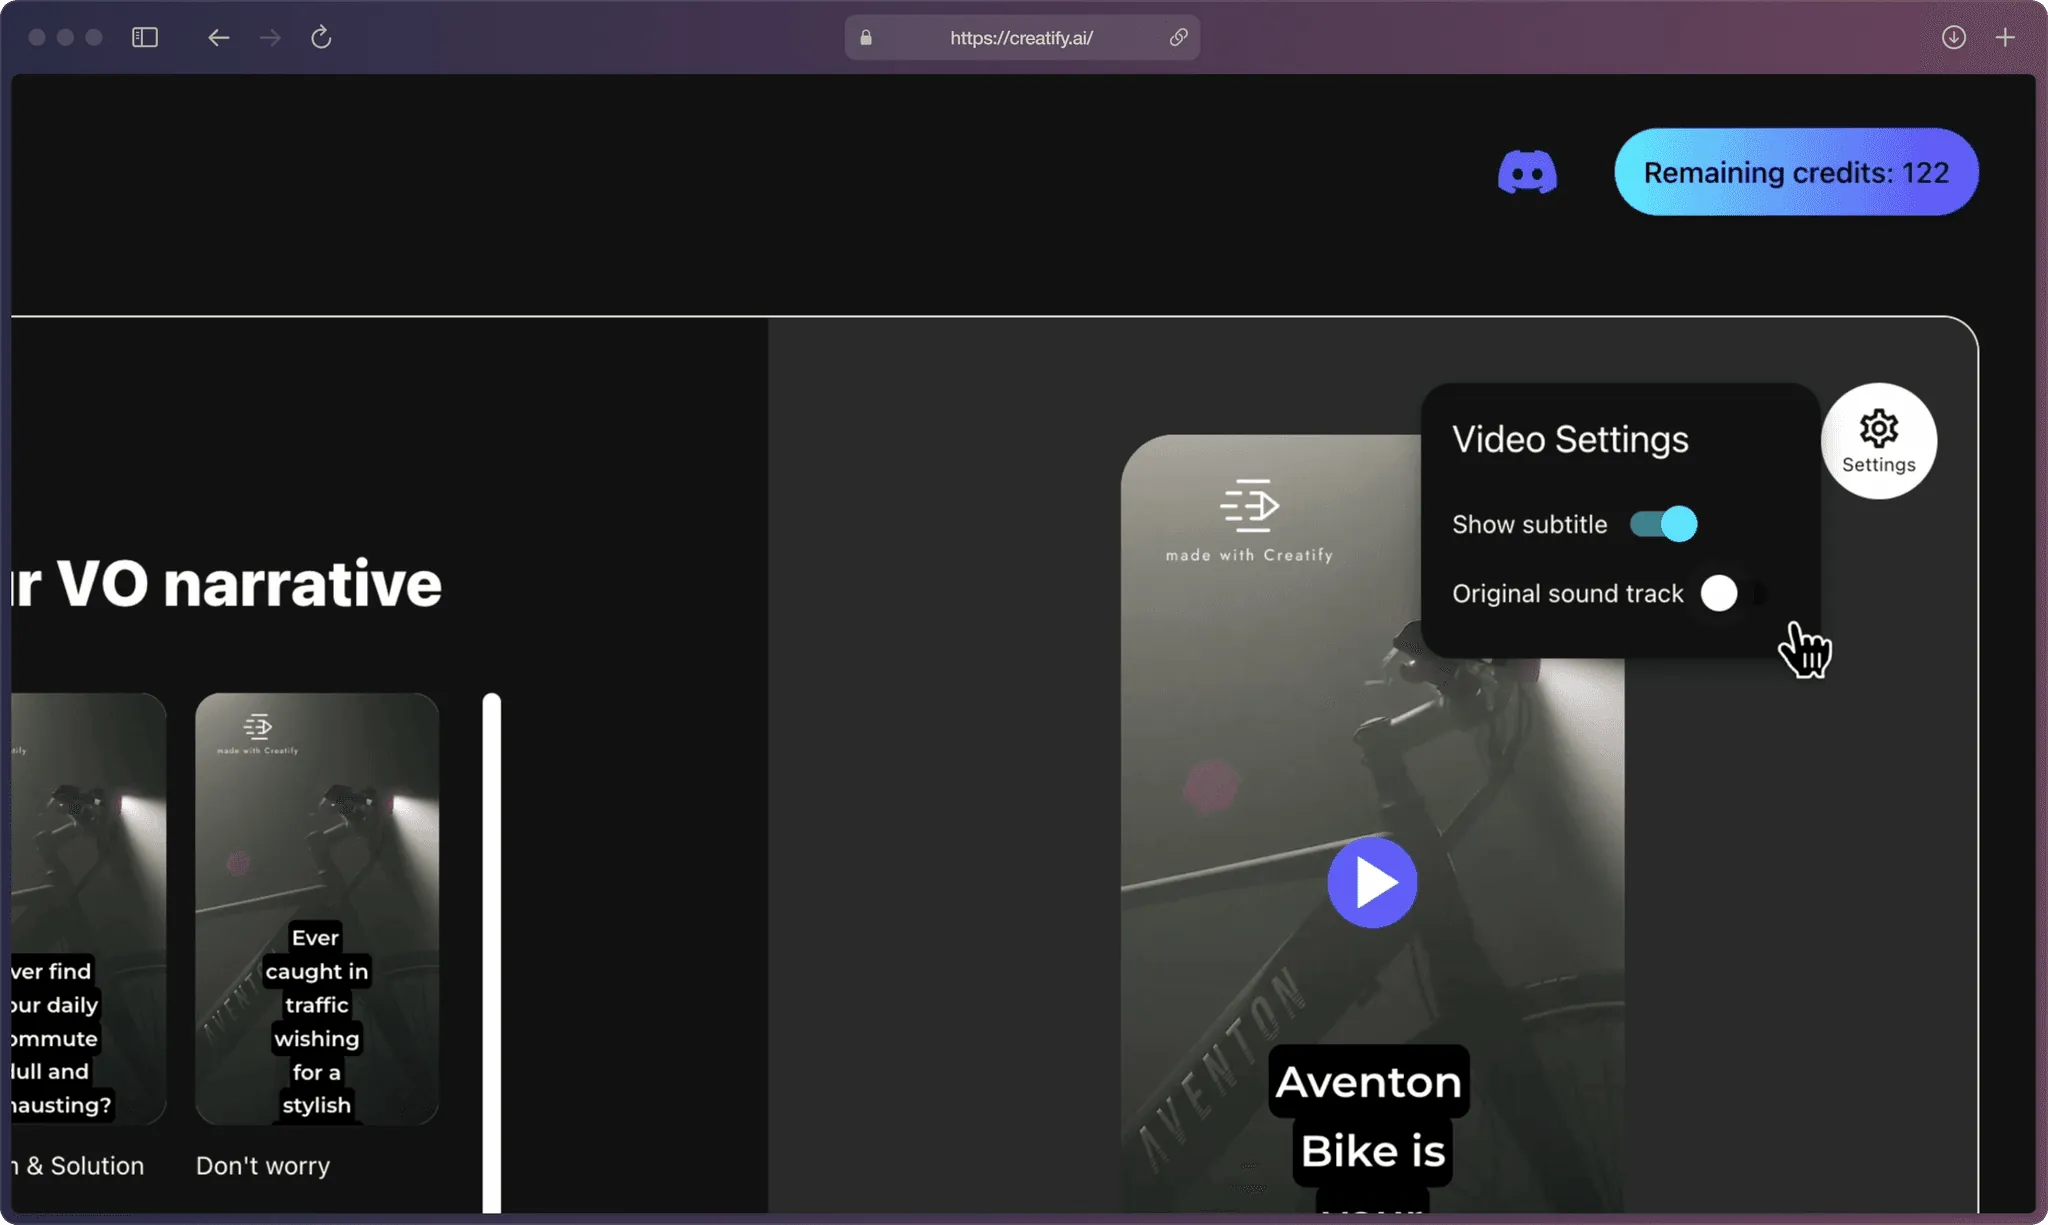Open the Discord community icon
This screenshot has height=1225, width=2048.
point(1527,172)
